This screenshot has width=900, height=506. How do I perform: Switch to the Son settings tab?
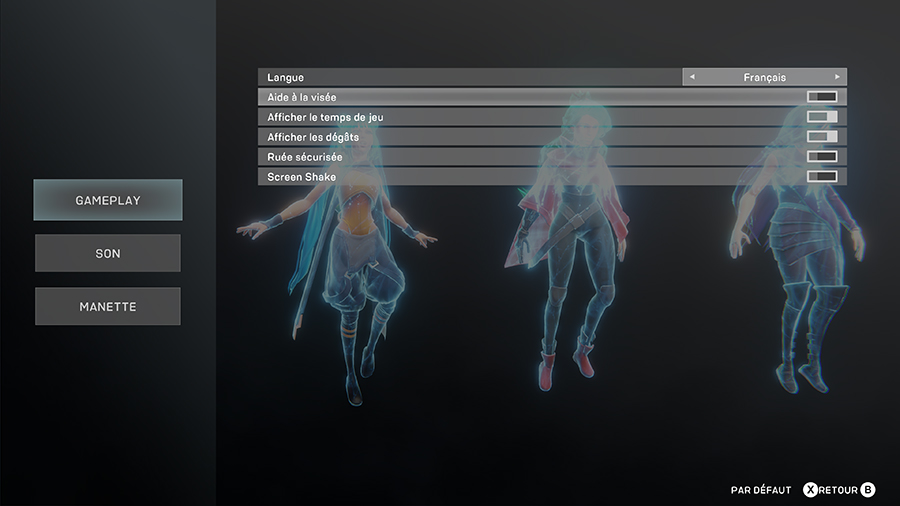pos(108,253)
